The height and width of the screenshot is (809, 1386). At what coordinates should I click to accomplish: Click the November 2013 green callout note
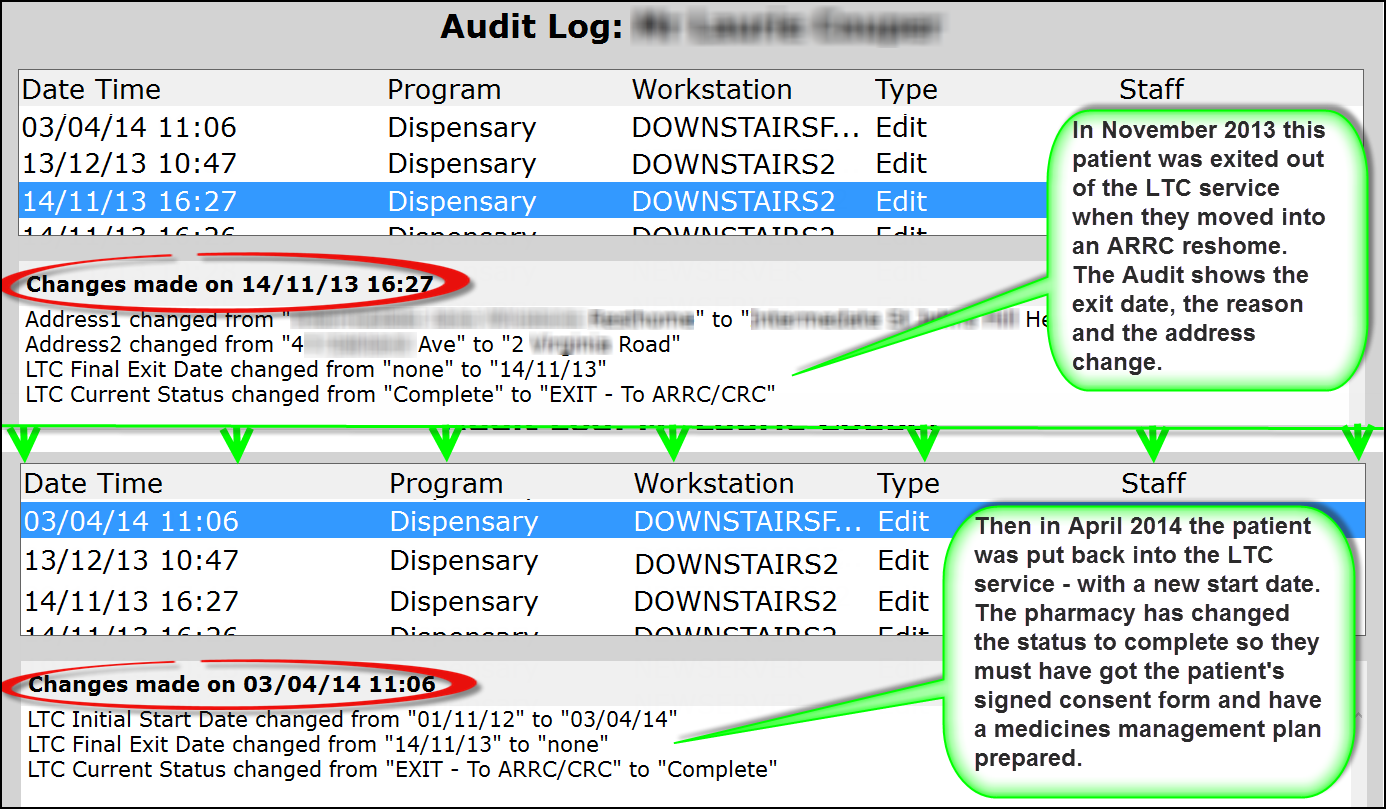pyautogui.click(x=1198, y=246)
